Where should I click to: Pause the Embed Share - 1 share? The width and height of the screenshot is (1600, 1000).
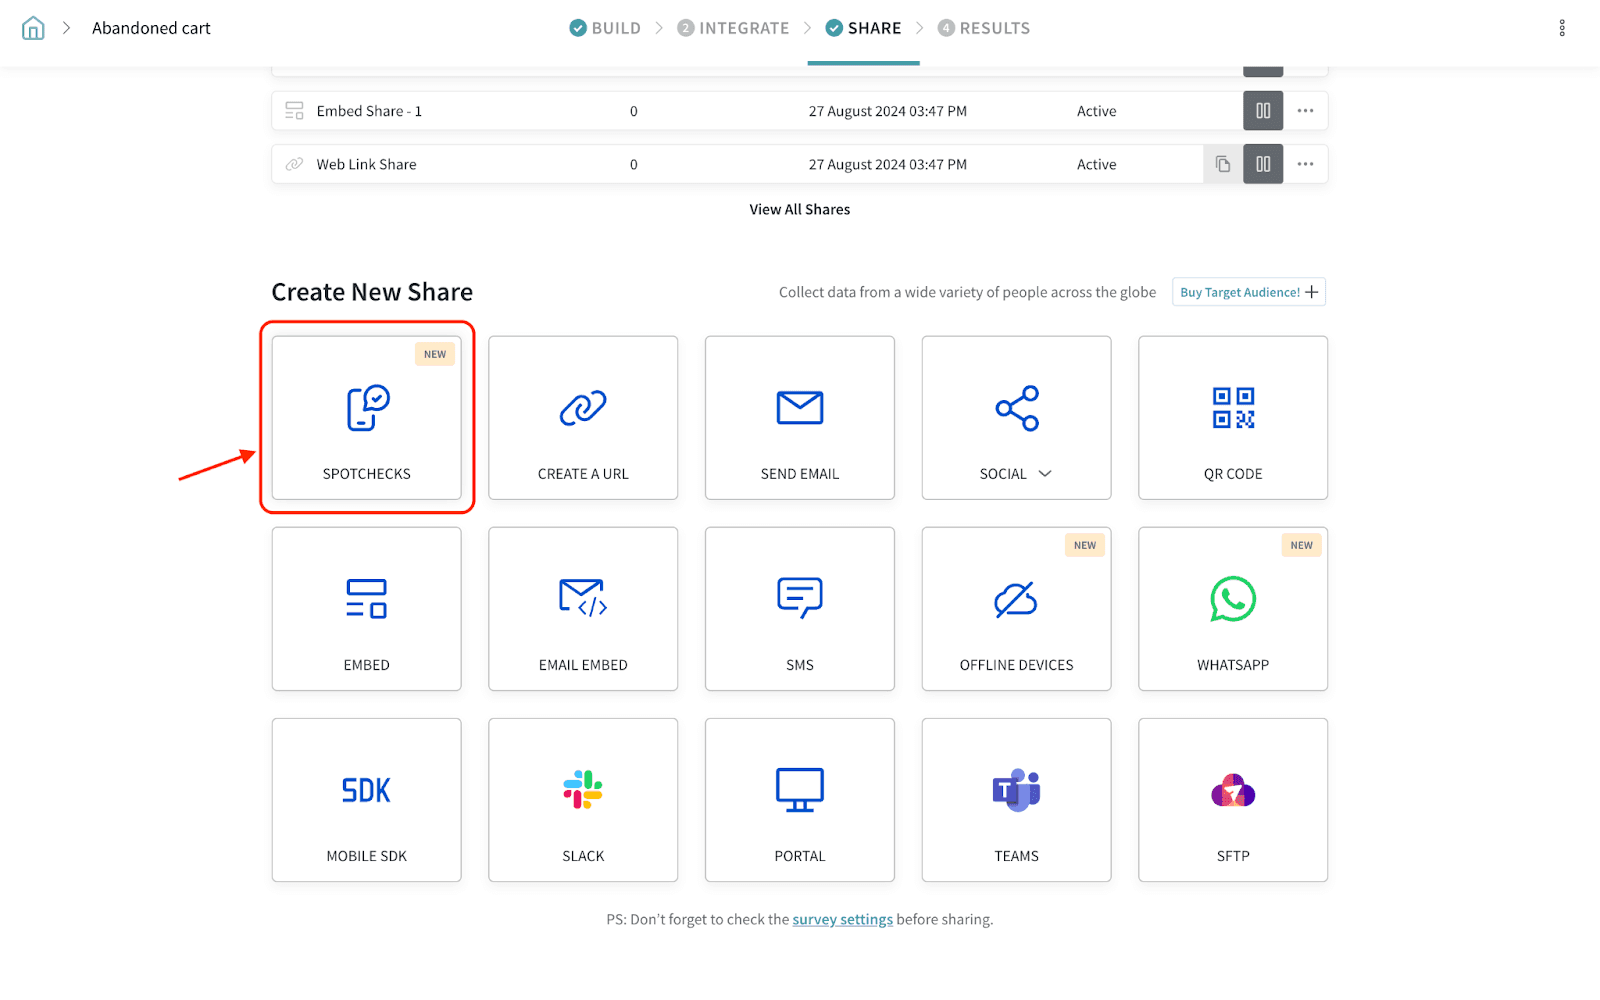(x=1263, y=111)
